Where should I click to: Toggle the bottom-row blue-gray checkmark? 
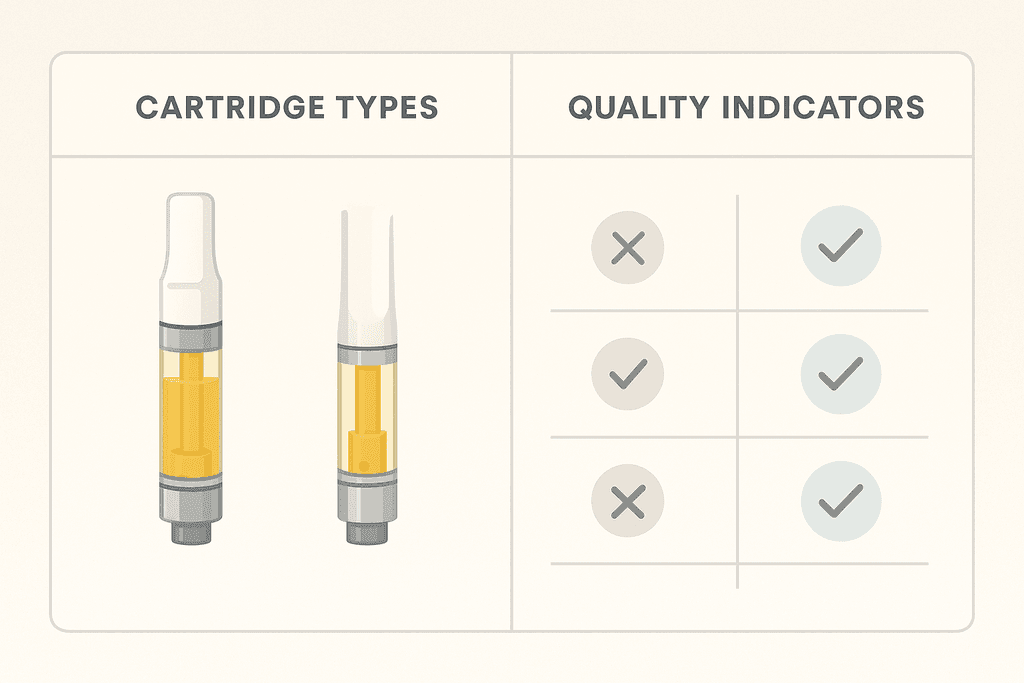[x=840, y=501]
